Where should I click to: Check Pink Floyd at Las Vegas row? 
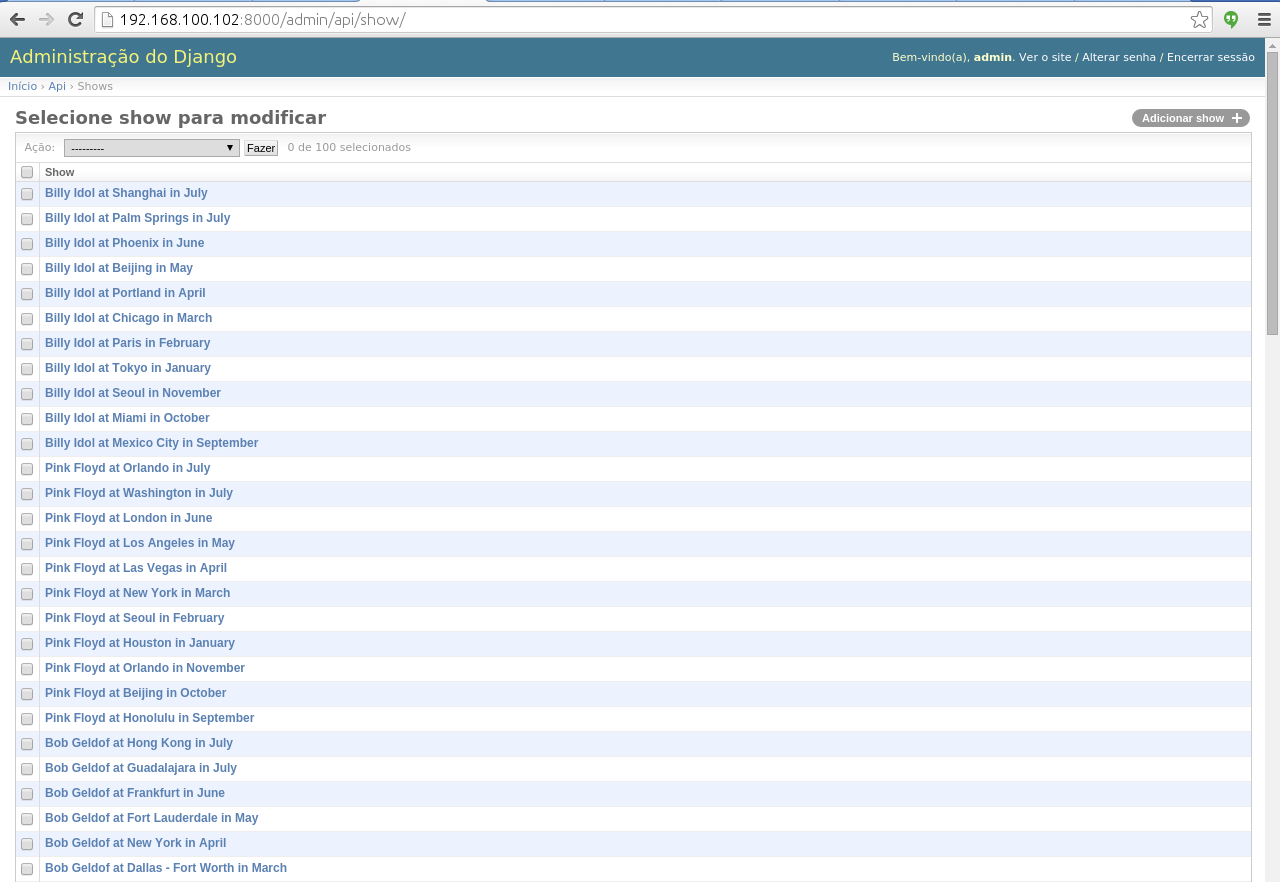coord(27,569)
